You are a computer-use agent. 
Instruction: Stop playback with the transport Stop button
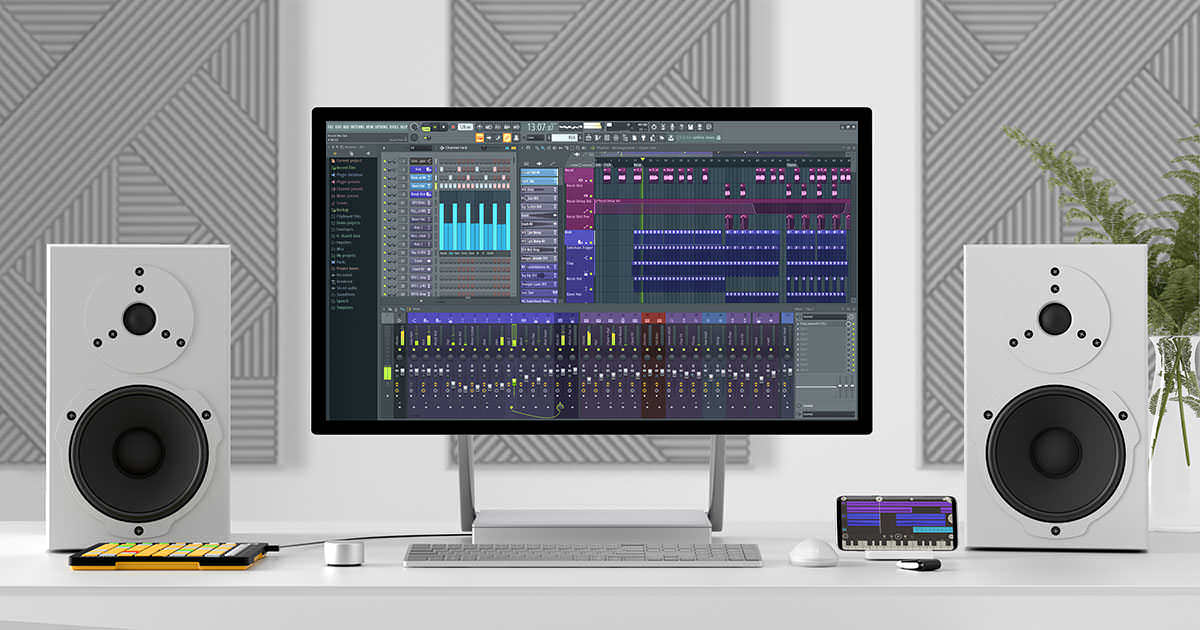[444, 127]
